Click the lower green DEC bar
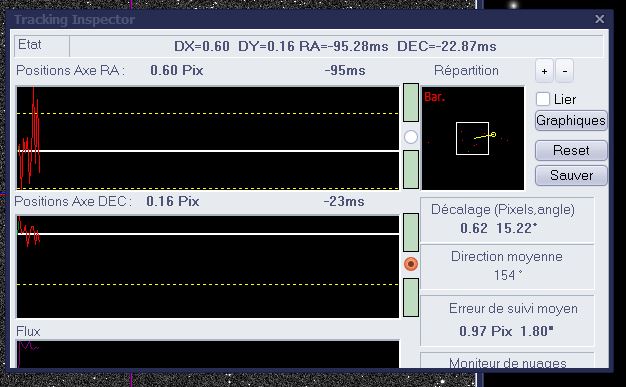Screen dimensions: 626x387 [411, 298]
